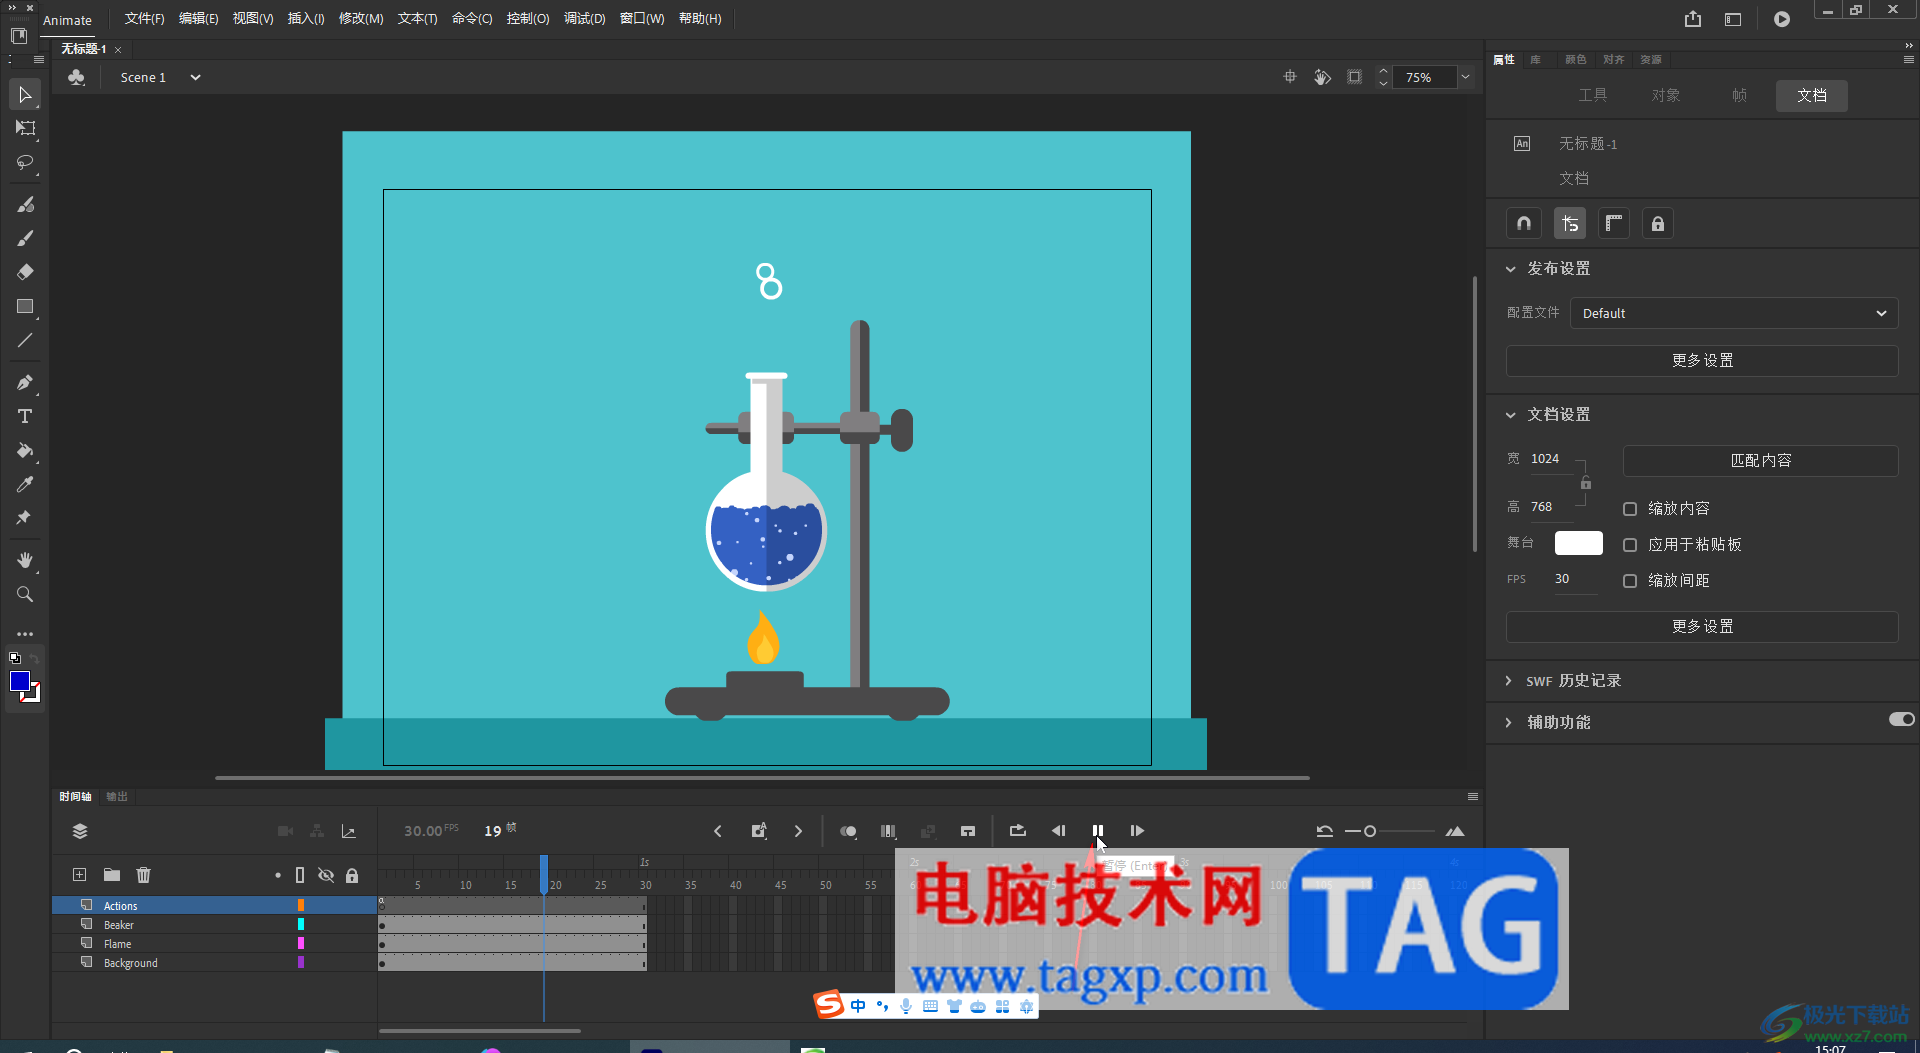Image resolution: width=1920 pixels, height=1053 pixels.
Task: Click 更多设置 under 文档设置
Action: click(1702, 627)
